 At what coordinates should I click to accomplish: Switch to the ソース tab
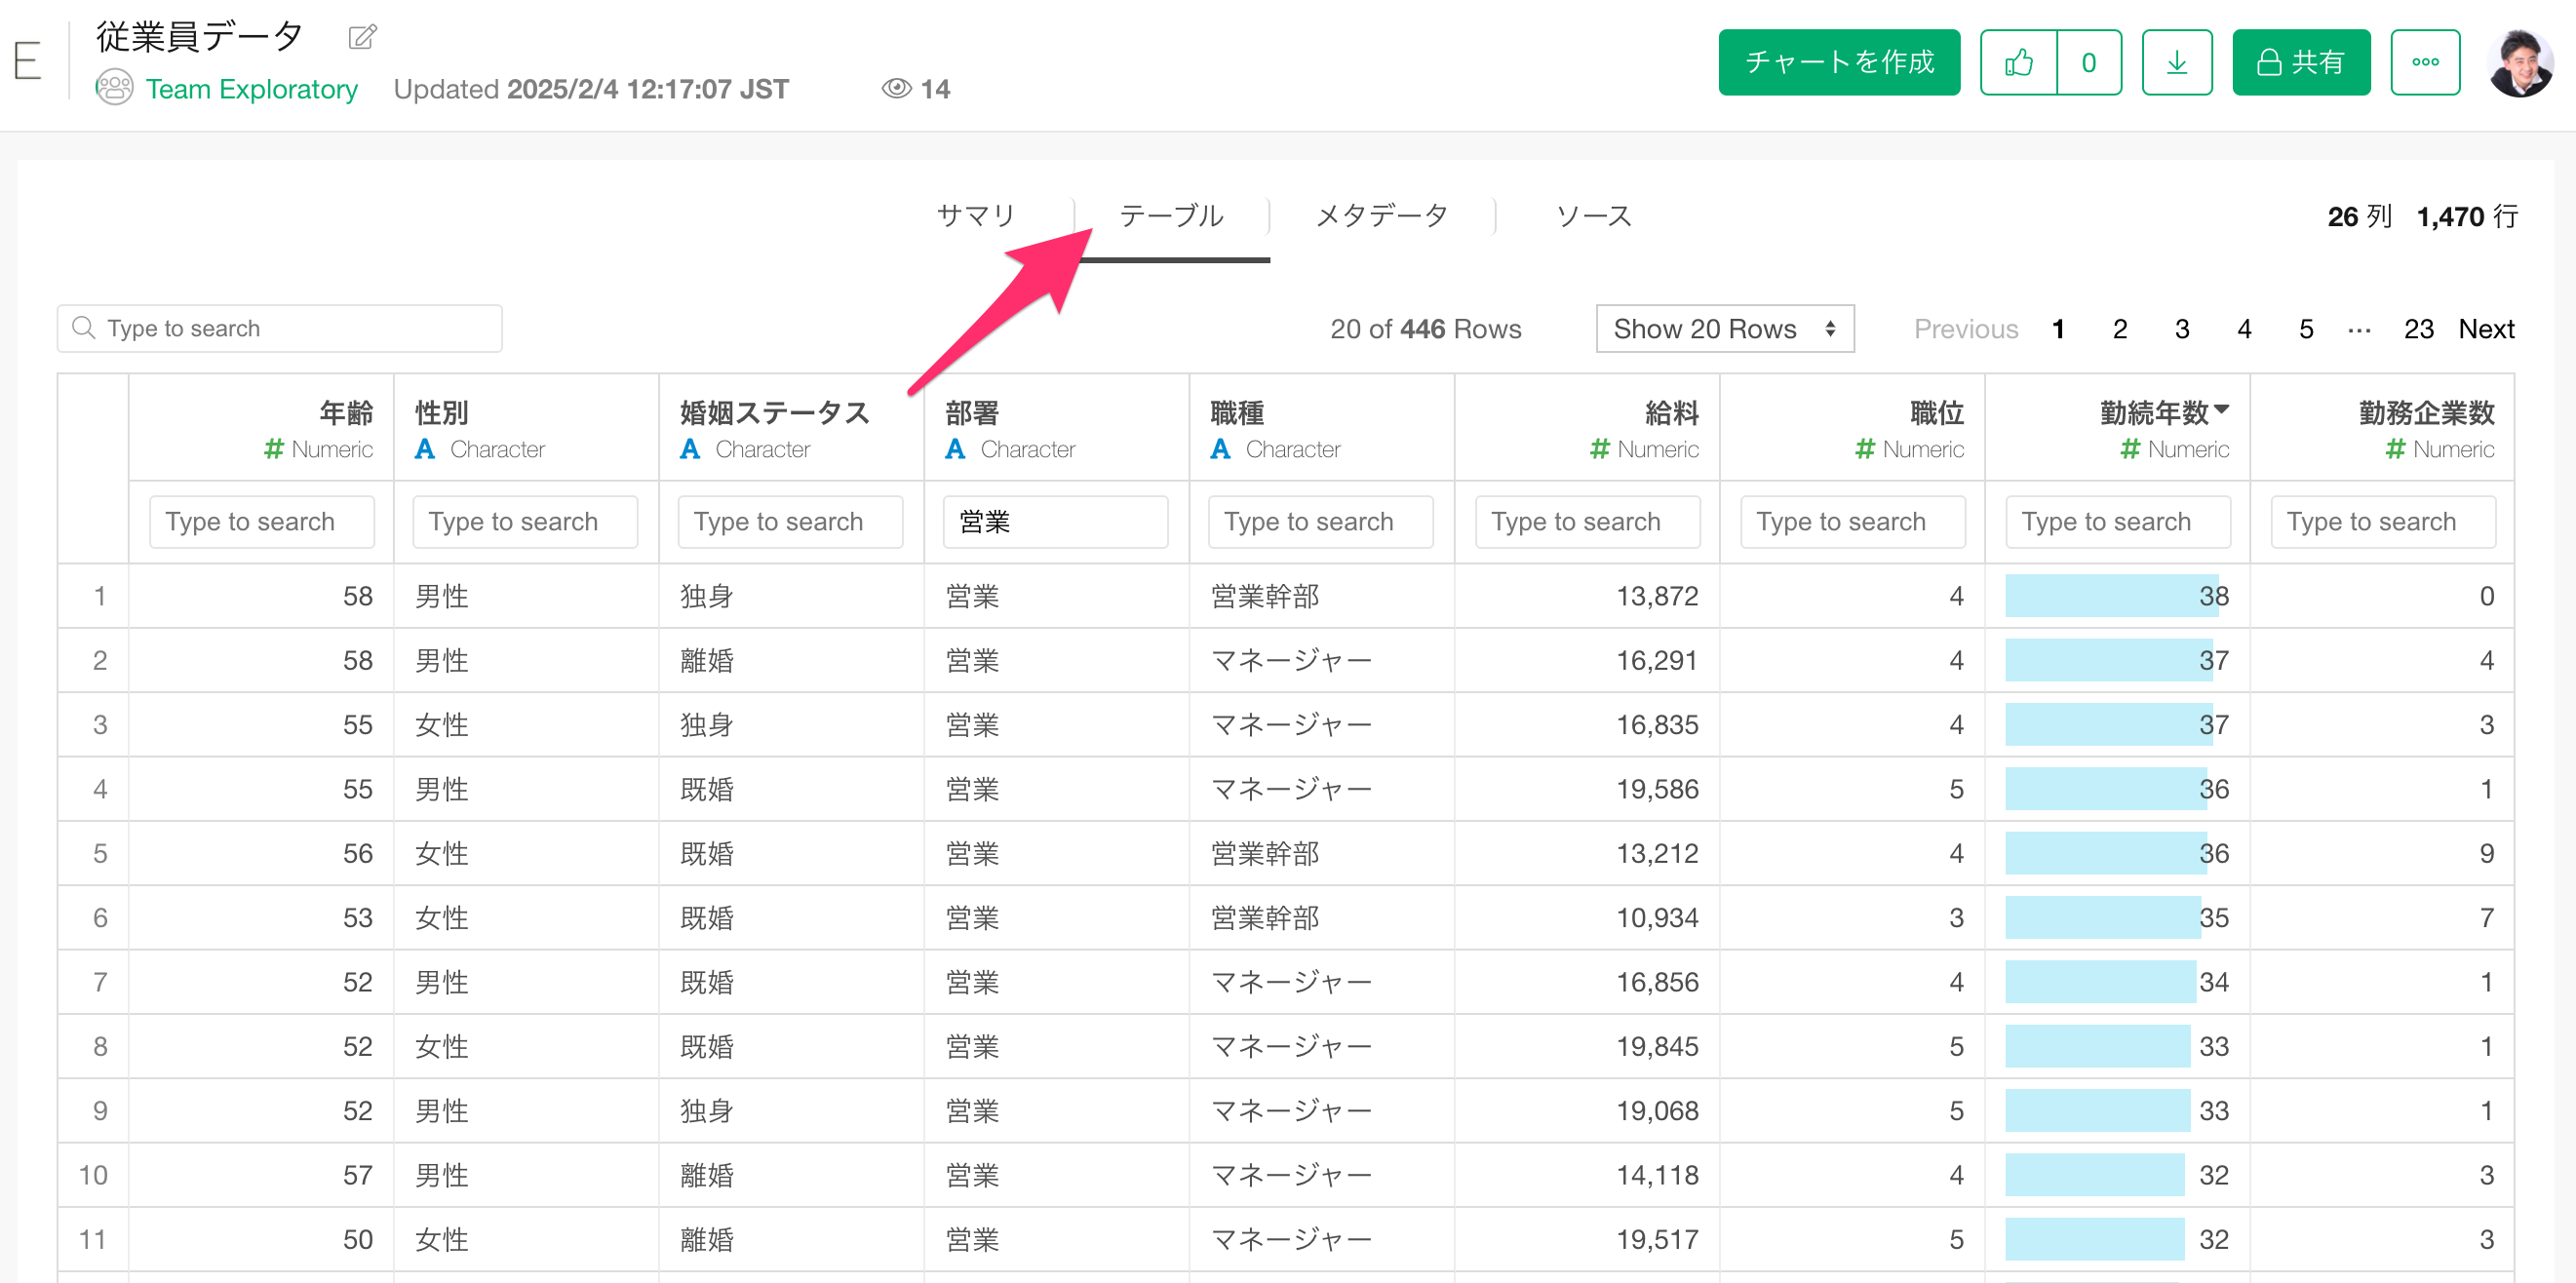coord(1593,216)
